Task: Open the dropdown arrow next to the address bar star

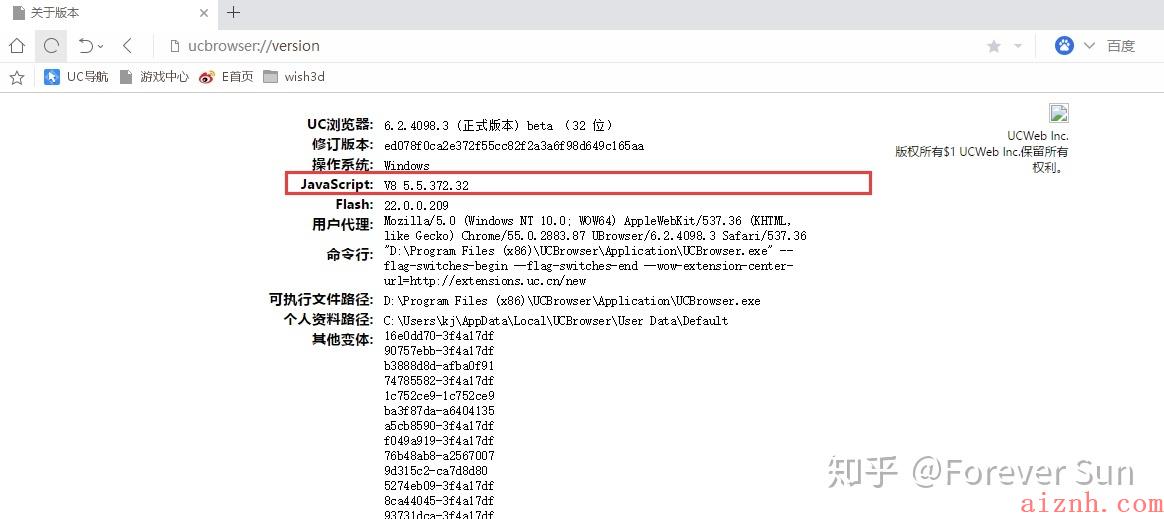Action: 1018,46
